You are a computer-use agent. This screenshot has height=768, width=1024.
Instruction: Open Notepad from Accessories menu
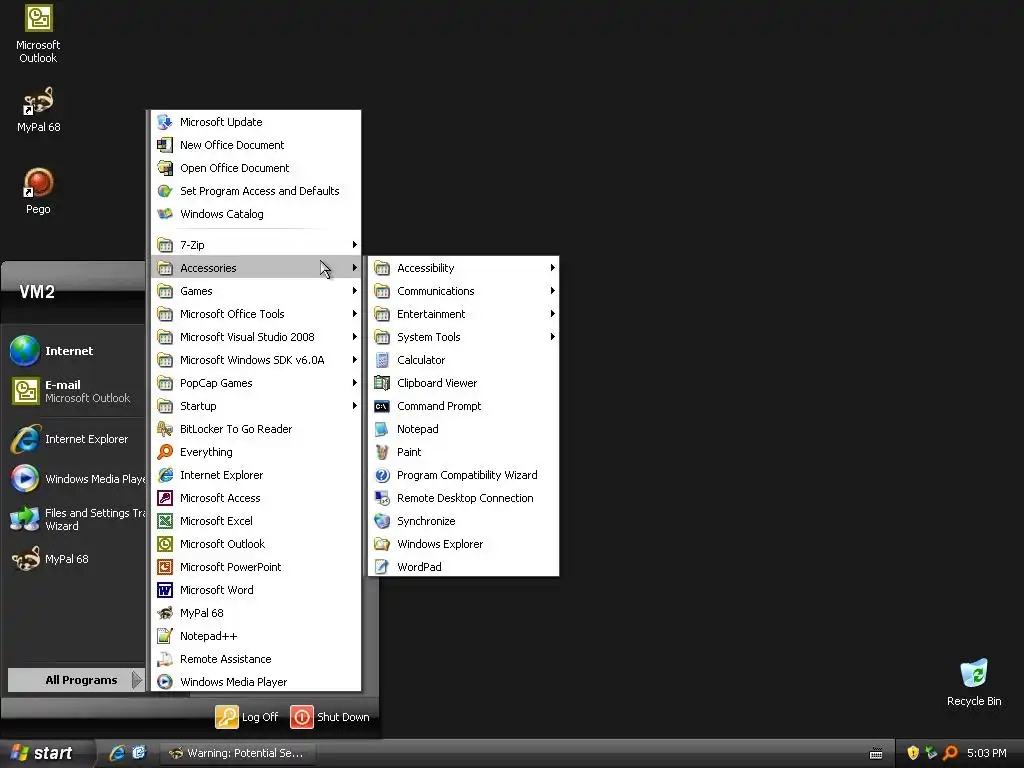[x=463, y=429]
